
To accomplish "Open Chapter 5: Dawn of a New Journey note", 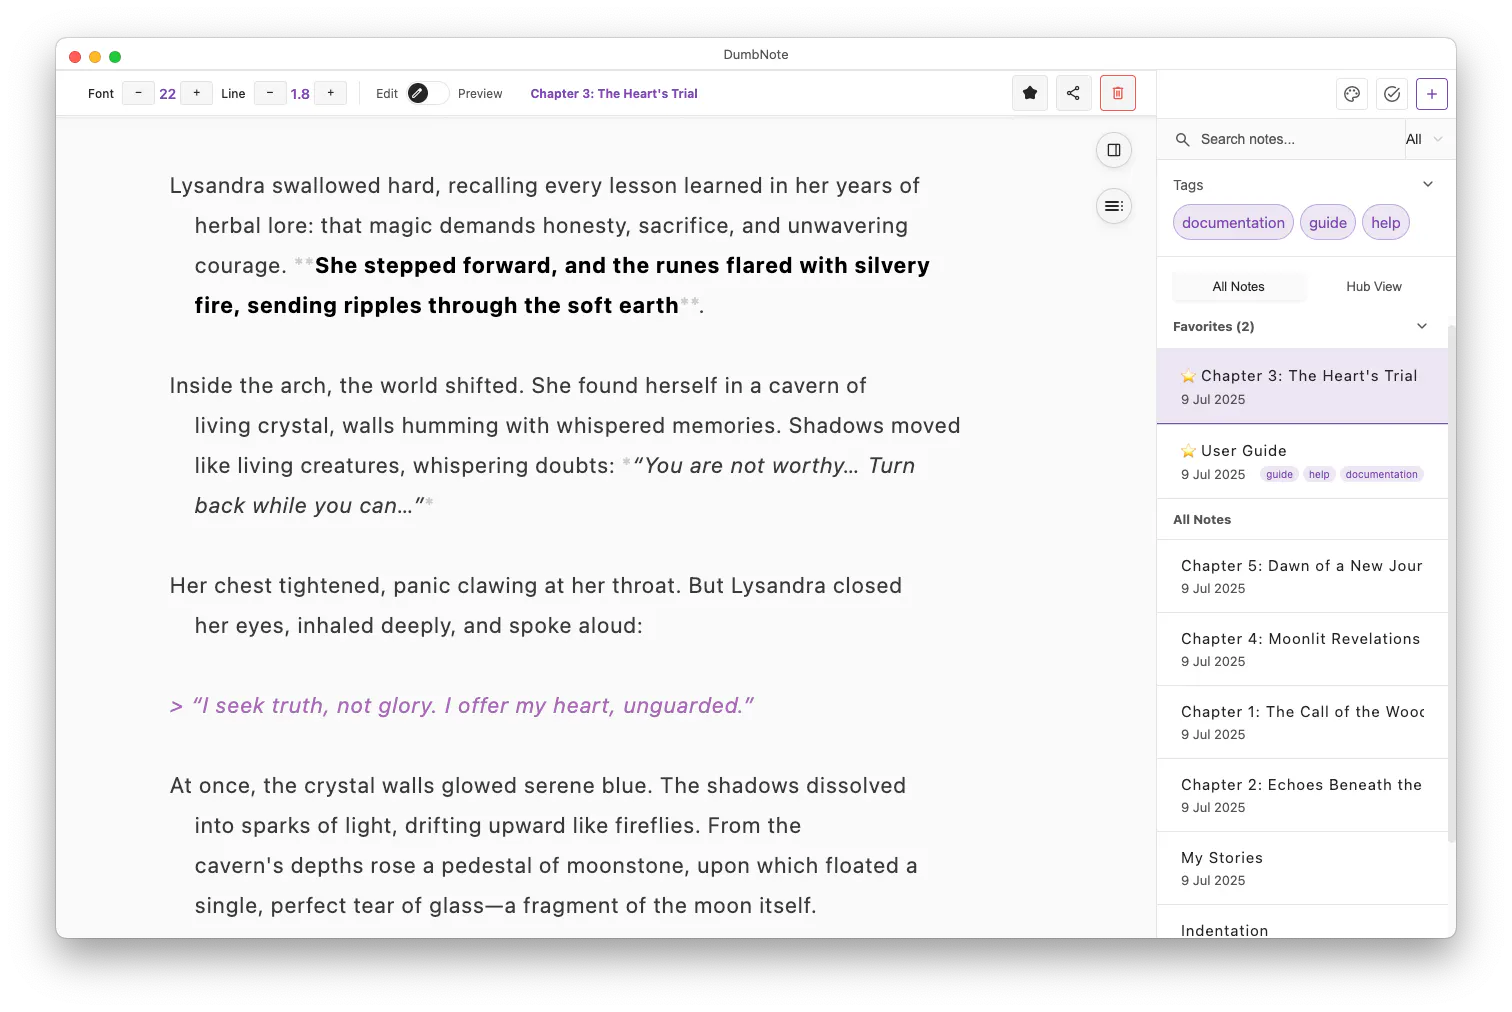I will [x=1302, y=576].
